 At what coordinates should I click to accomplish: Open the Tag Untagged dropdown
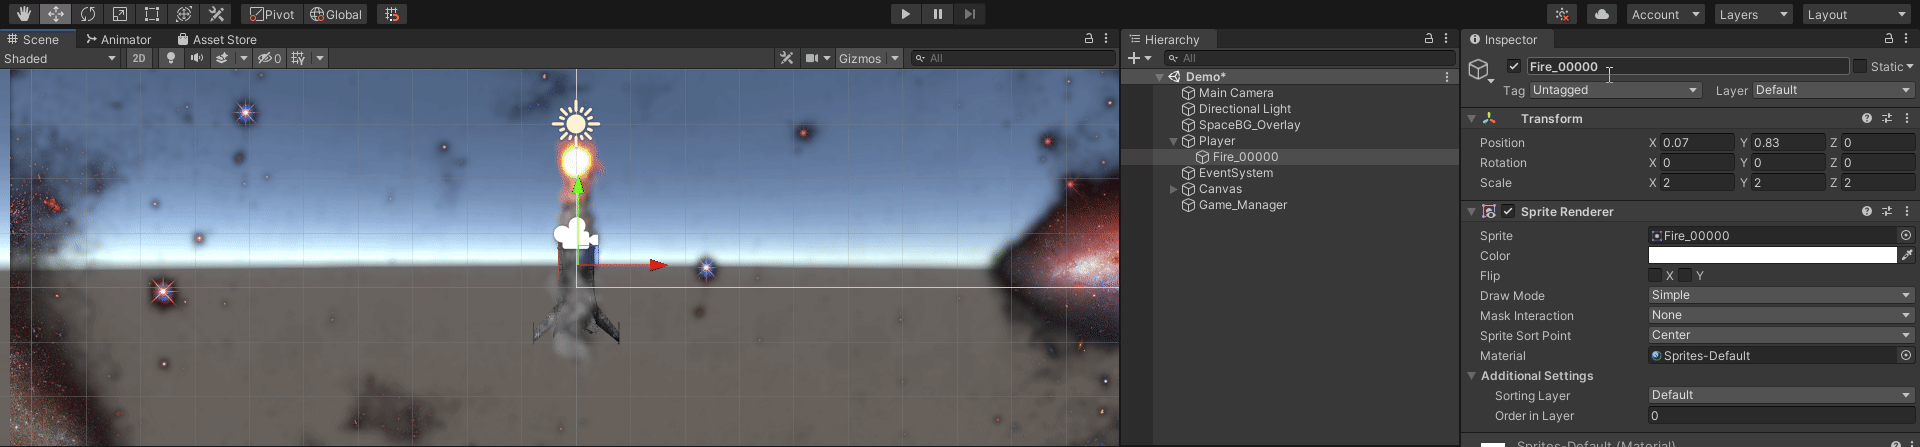pyautogui.click(x=1615, y=90)
